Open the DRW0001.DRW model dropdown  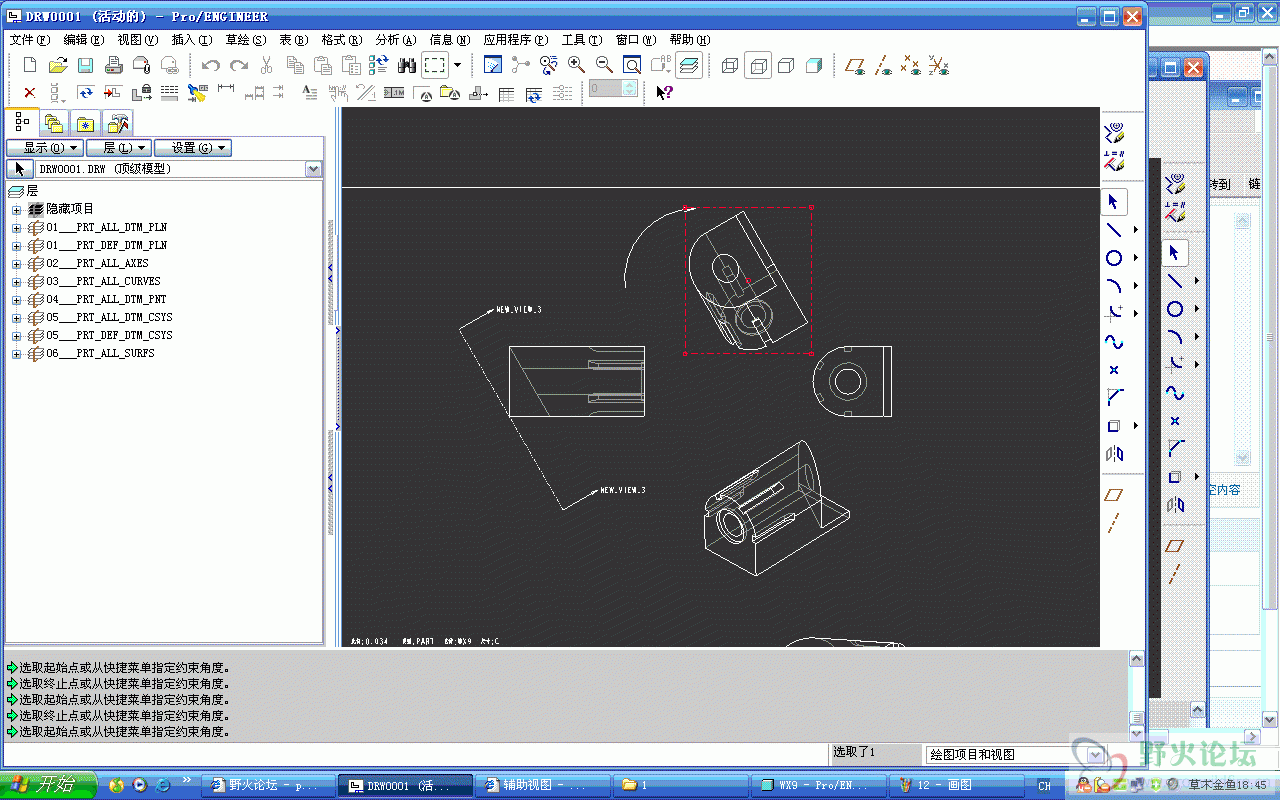[313, 169]
